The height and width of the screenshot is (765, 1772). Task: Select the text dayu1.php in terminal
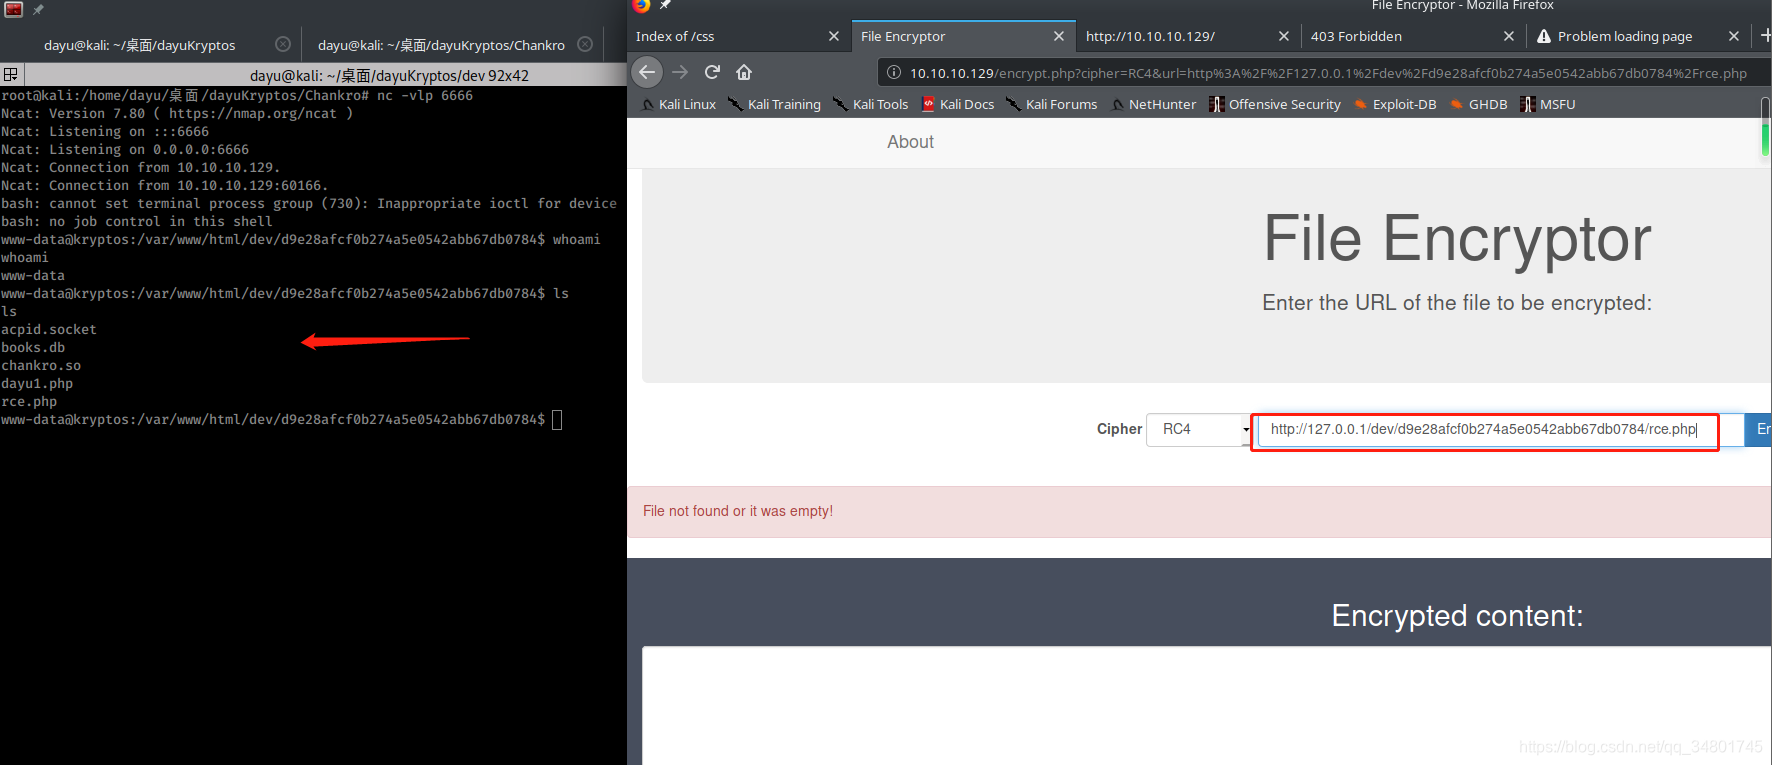[37, 384]
